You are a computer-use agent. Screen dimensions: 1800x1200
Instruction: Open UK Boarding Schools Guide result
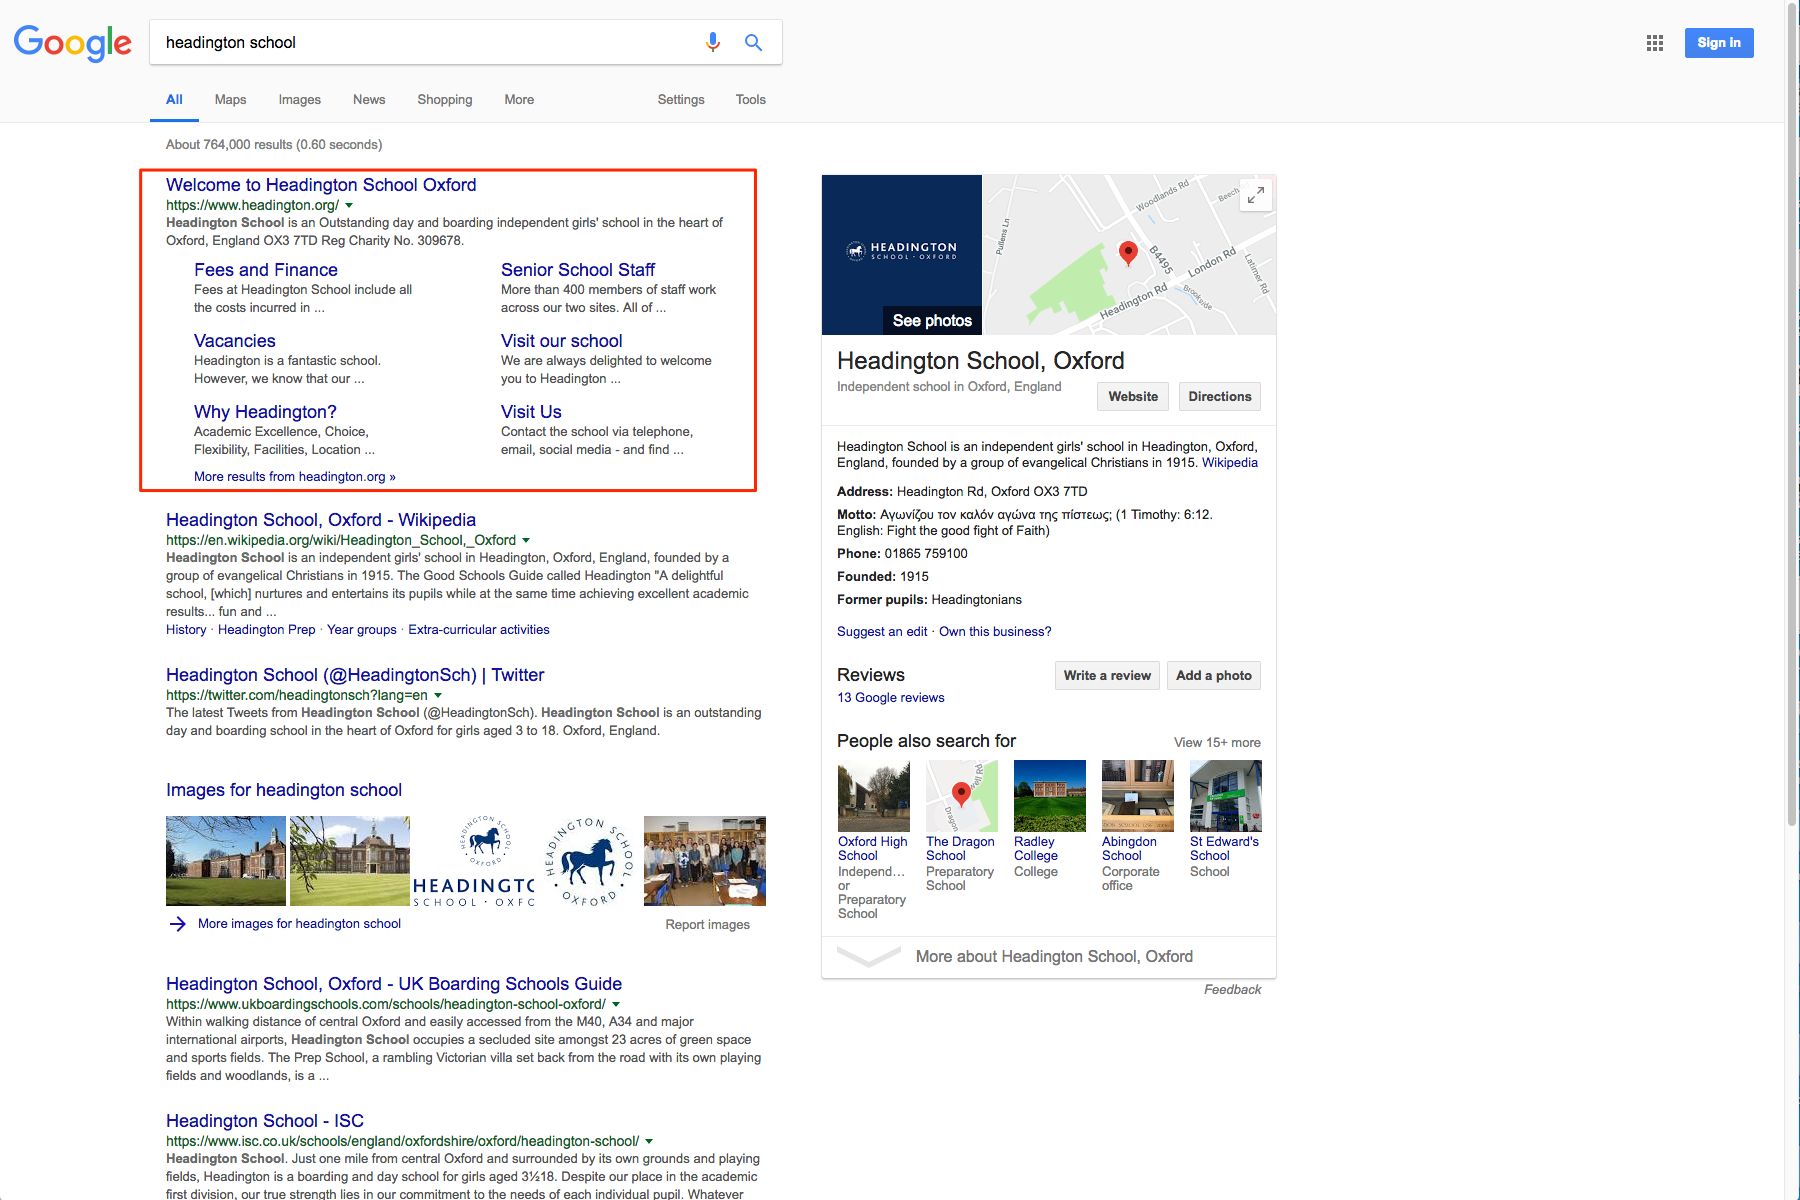[394, 984]
